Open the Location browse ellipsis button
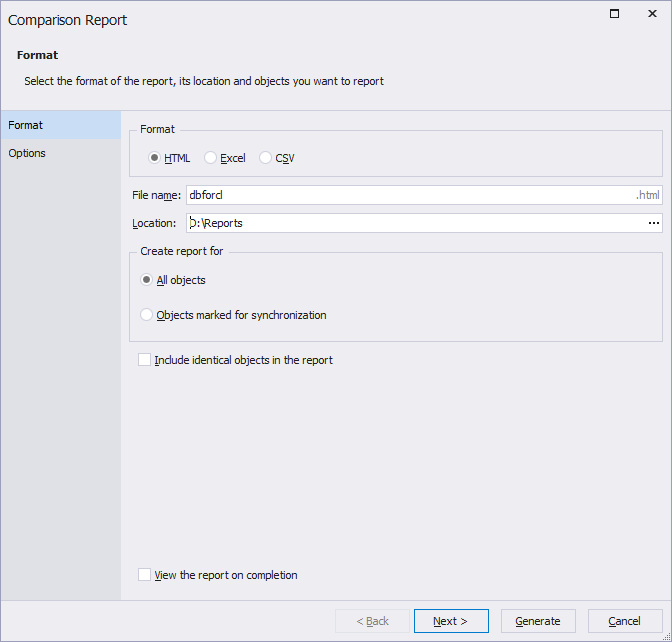This screenshot has width=672, height=642. point(653,223)
